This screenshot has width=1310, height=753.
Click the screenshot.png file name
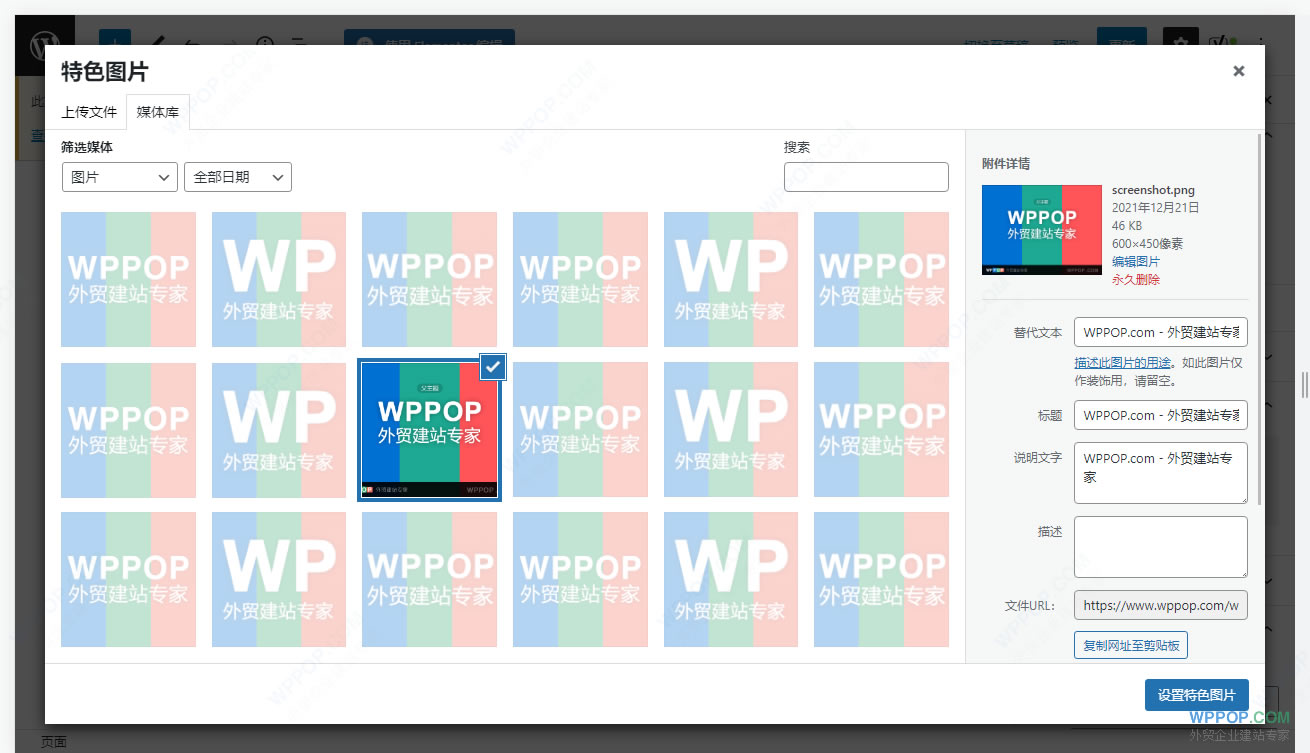[x=1153, y=190]
